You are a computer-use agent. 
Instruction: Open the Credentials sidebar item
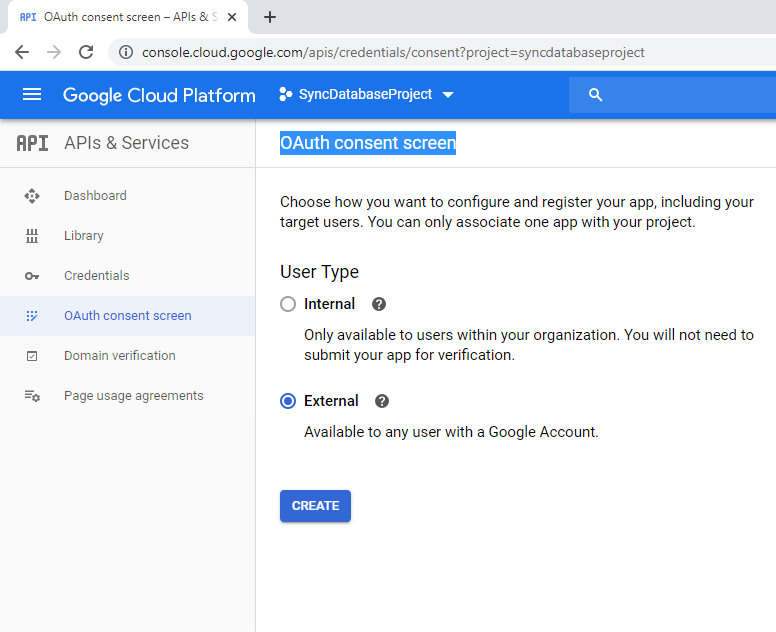[96, 276]
